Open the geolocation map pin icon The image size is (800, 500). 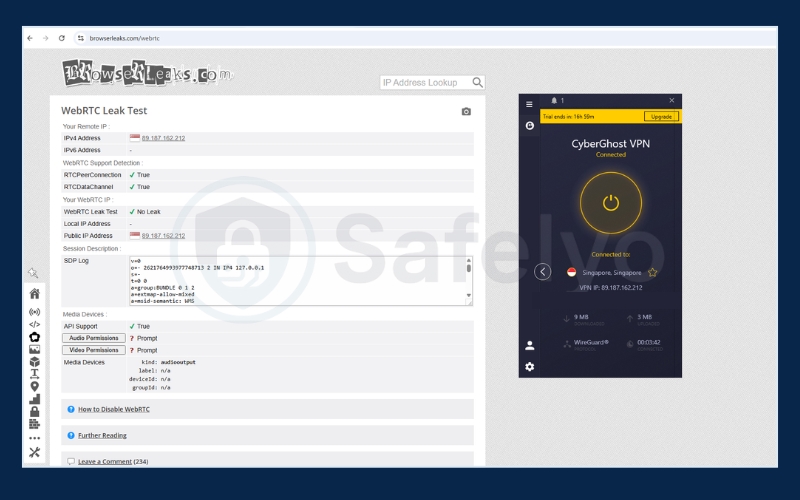35,387
